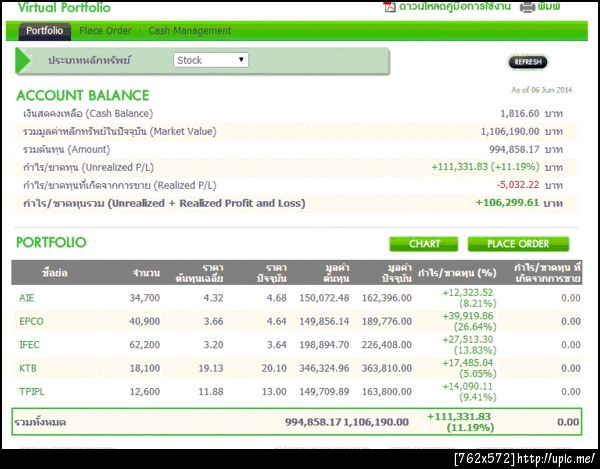Select IFEC profit +27,513.30
Viewport: 600px width, 469px height.
468,340
